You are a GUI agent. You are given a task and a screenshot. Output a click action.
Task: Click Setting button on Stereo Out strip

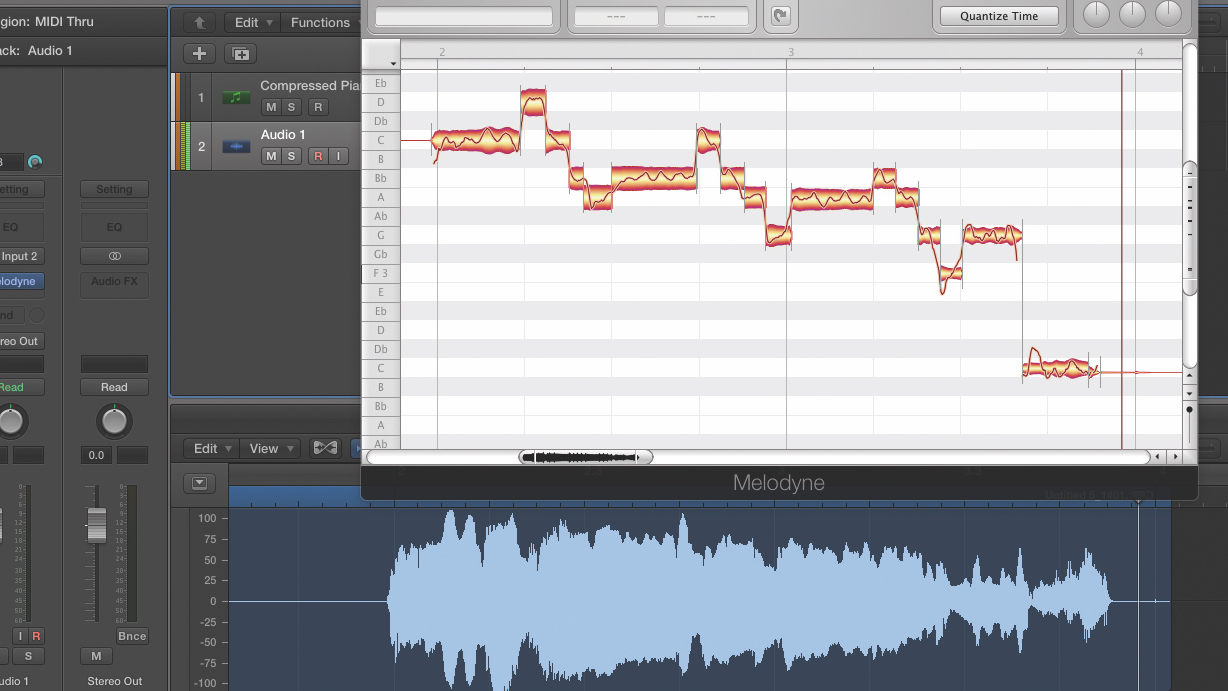(115, 189)
